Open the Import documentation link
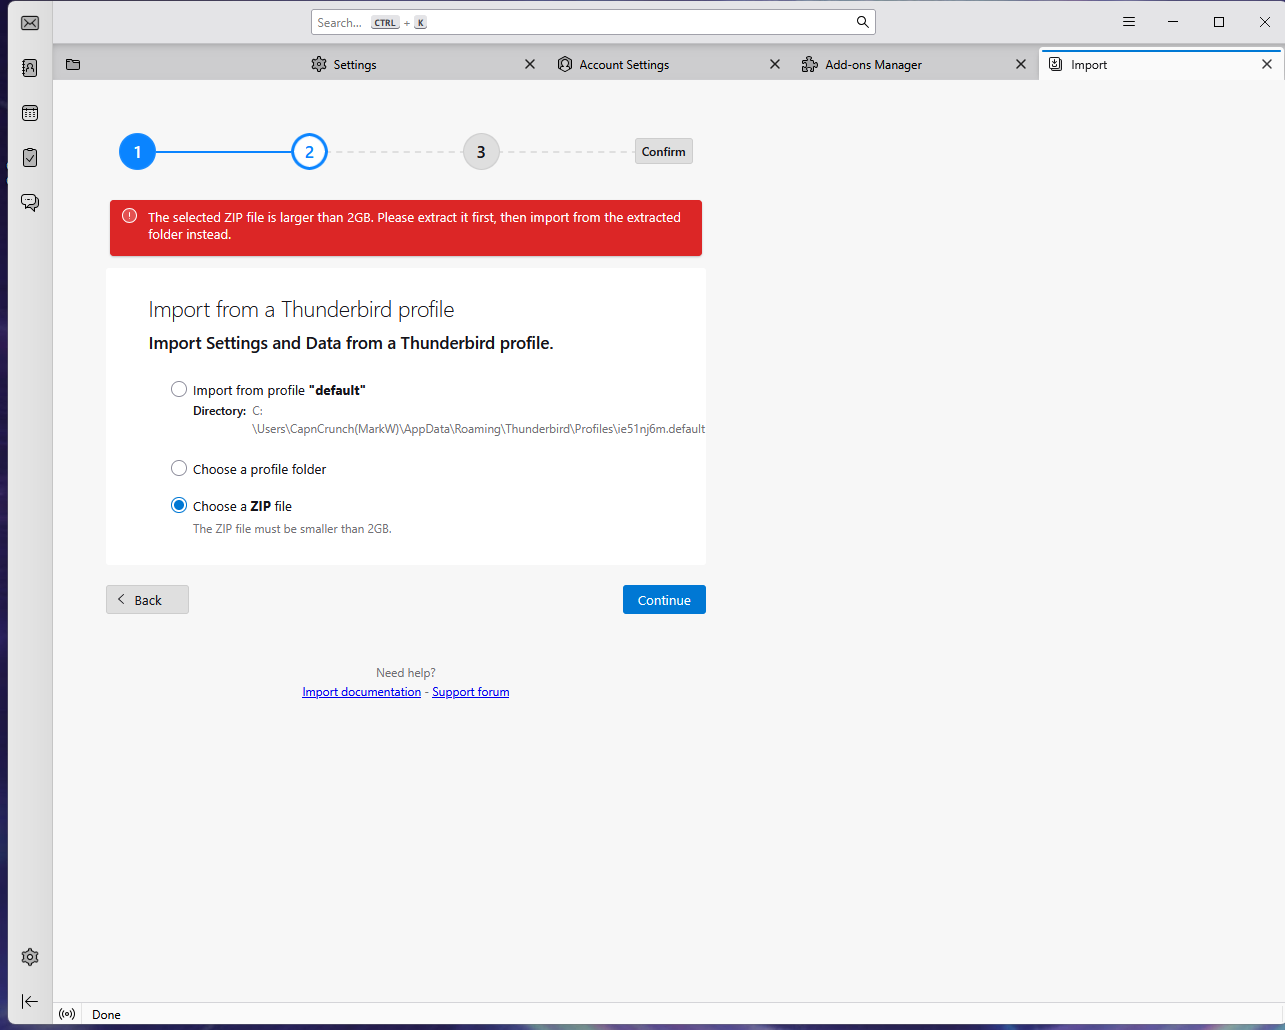Image resolution: width=1285 pixels, height=1030 pixels. [x=362, y=692]
